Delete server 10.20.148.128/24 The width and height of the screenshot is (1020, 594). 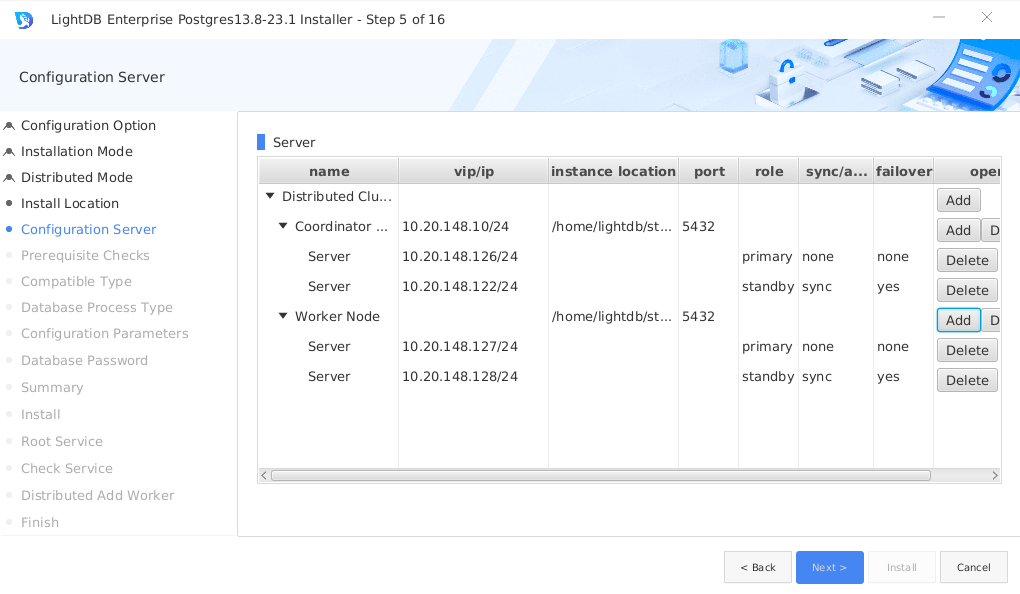[x=967, y=380]
